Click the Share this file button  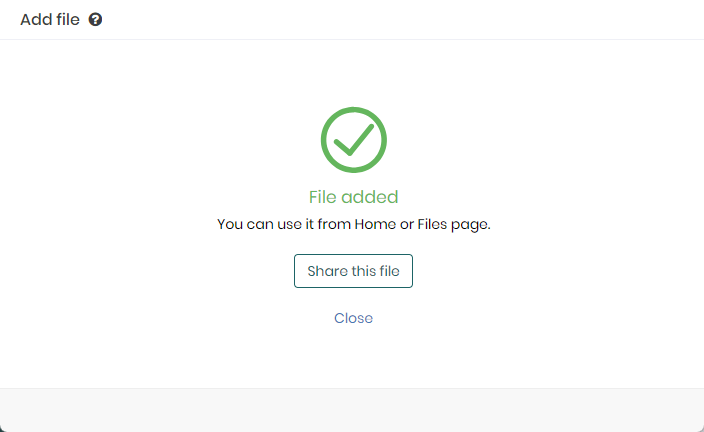(x=353, y=271)
